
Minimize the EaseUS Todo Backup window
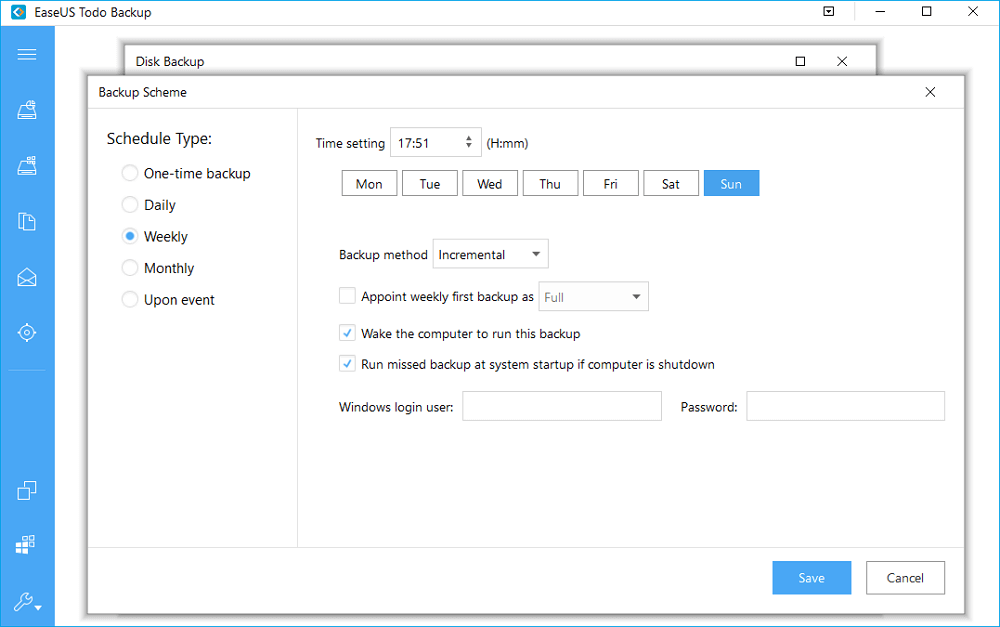click(x=880, y=11)
